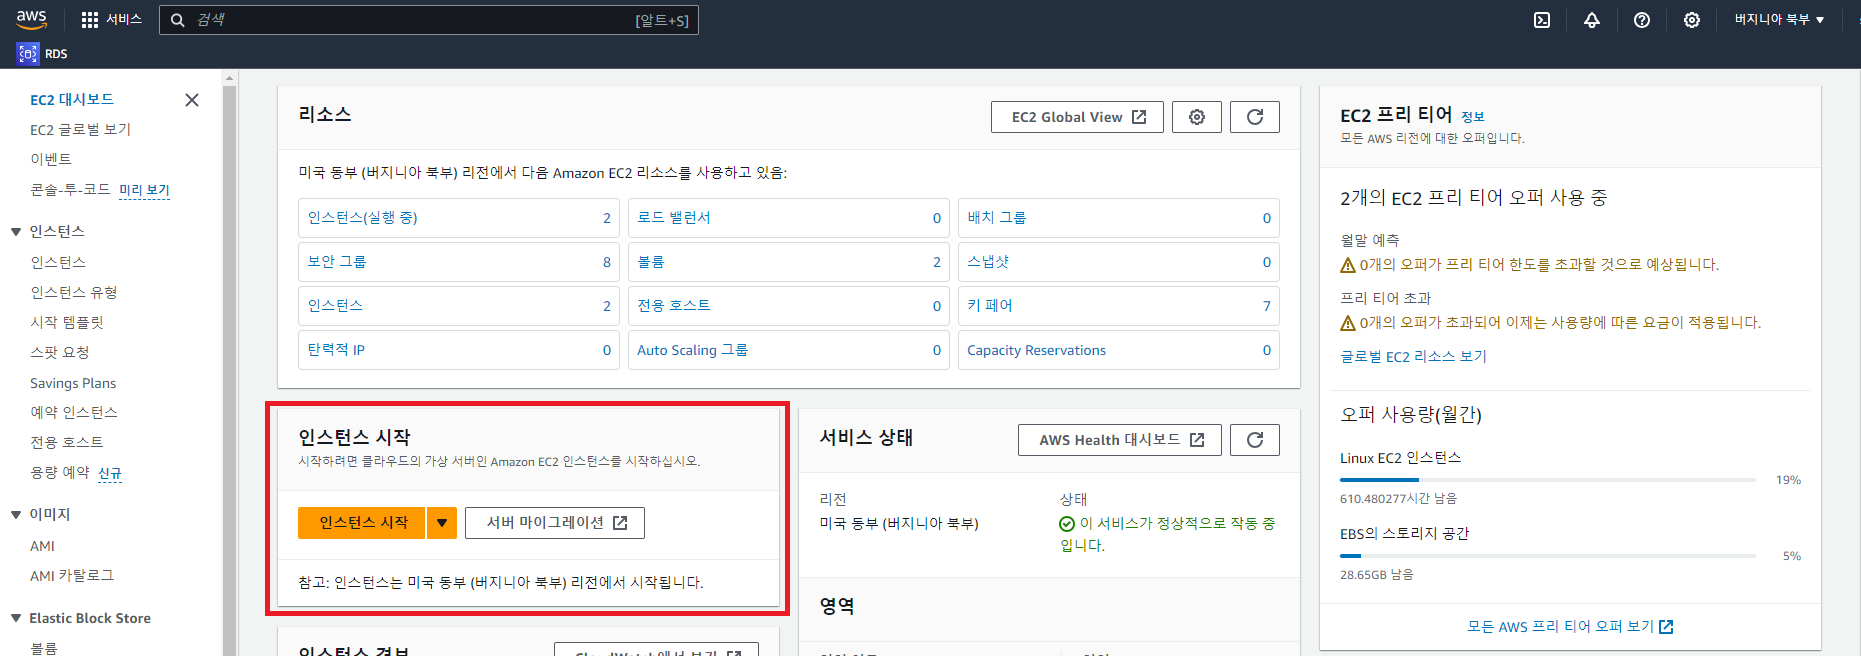Open 보안 그룹 resource link
This screenshot has height=656, width=1861.
[x=337, y=262]
